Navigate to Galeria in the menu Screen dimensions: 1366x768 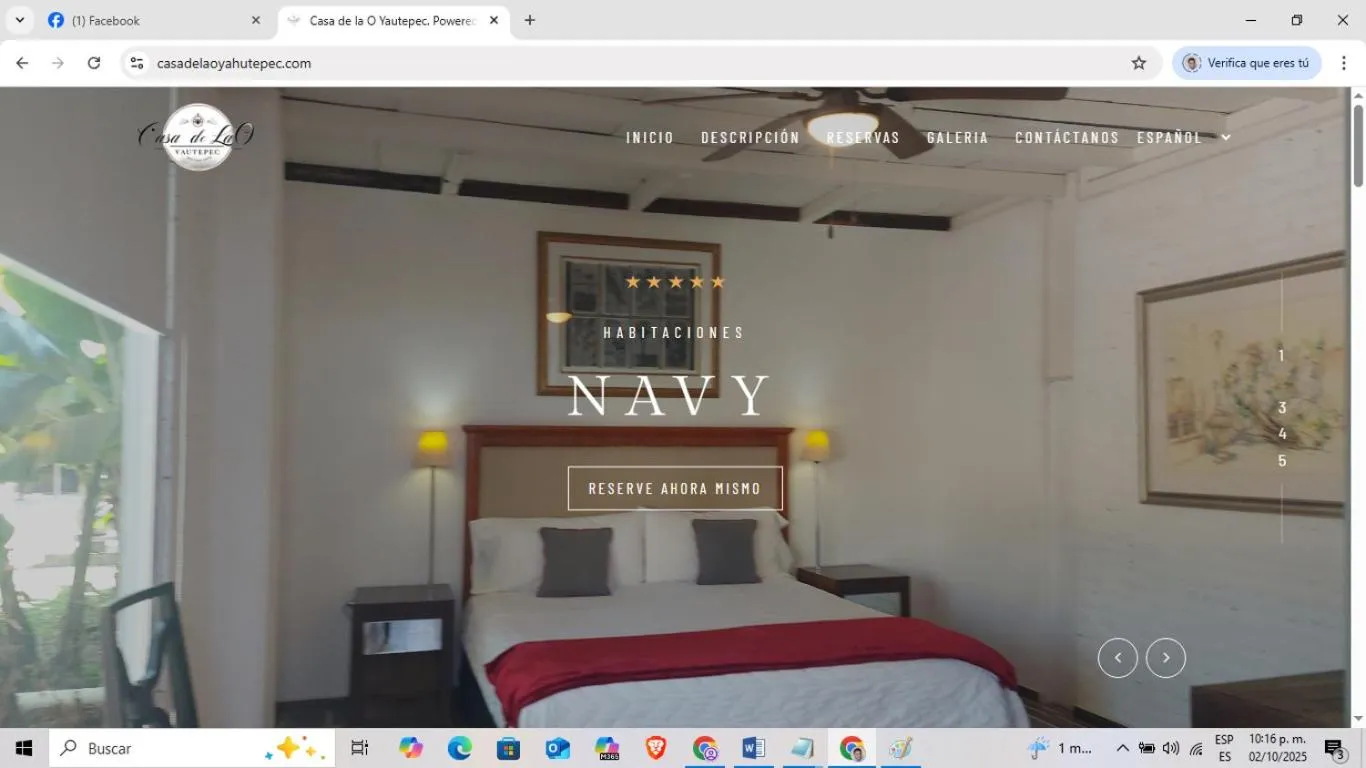tap(957, 138)
